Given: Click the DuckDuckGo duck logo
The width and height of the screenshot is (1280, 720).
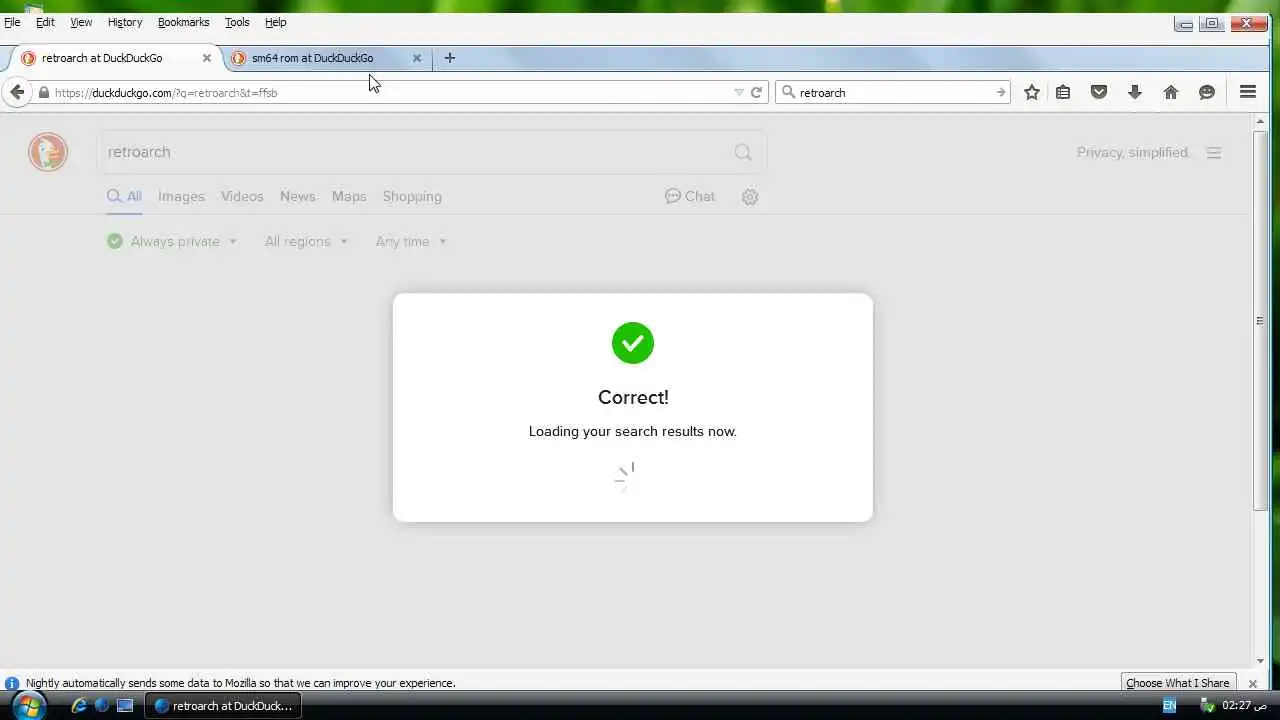Looking at the screenshot, I should point(48,152).
